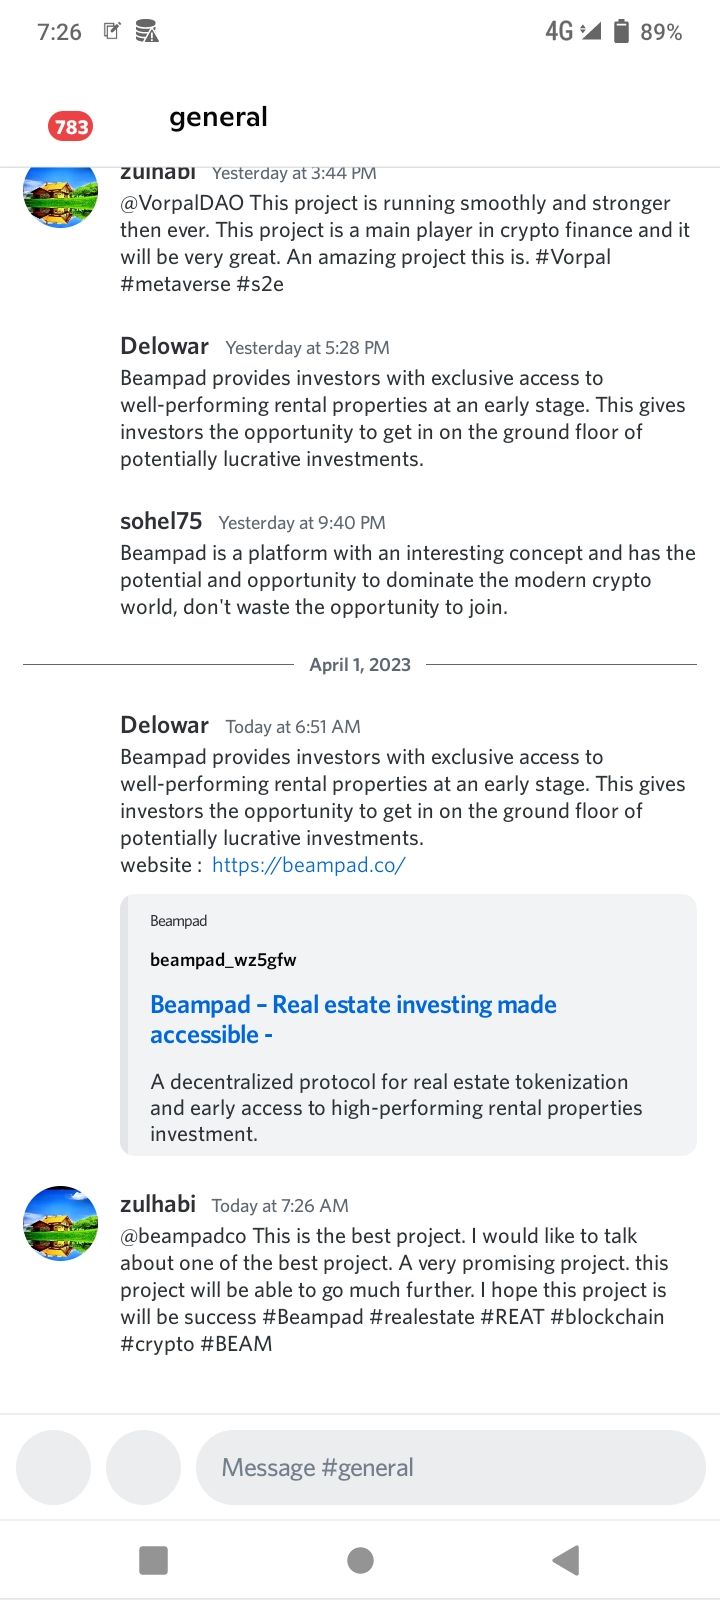Select Delowar's username from yesterday 5:28 PM
720x1600 pixels.
point(164,346)
